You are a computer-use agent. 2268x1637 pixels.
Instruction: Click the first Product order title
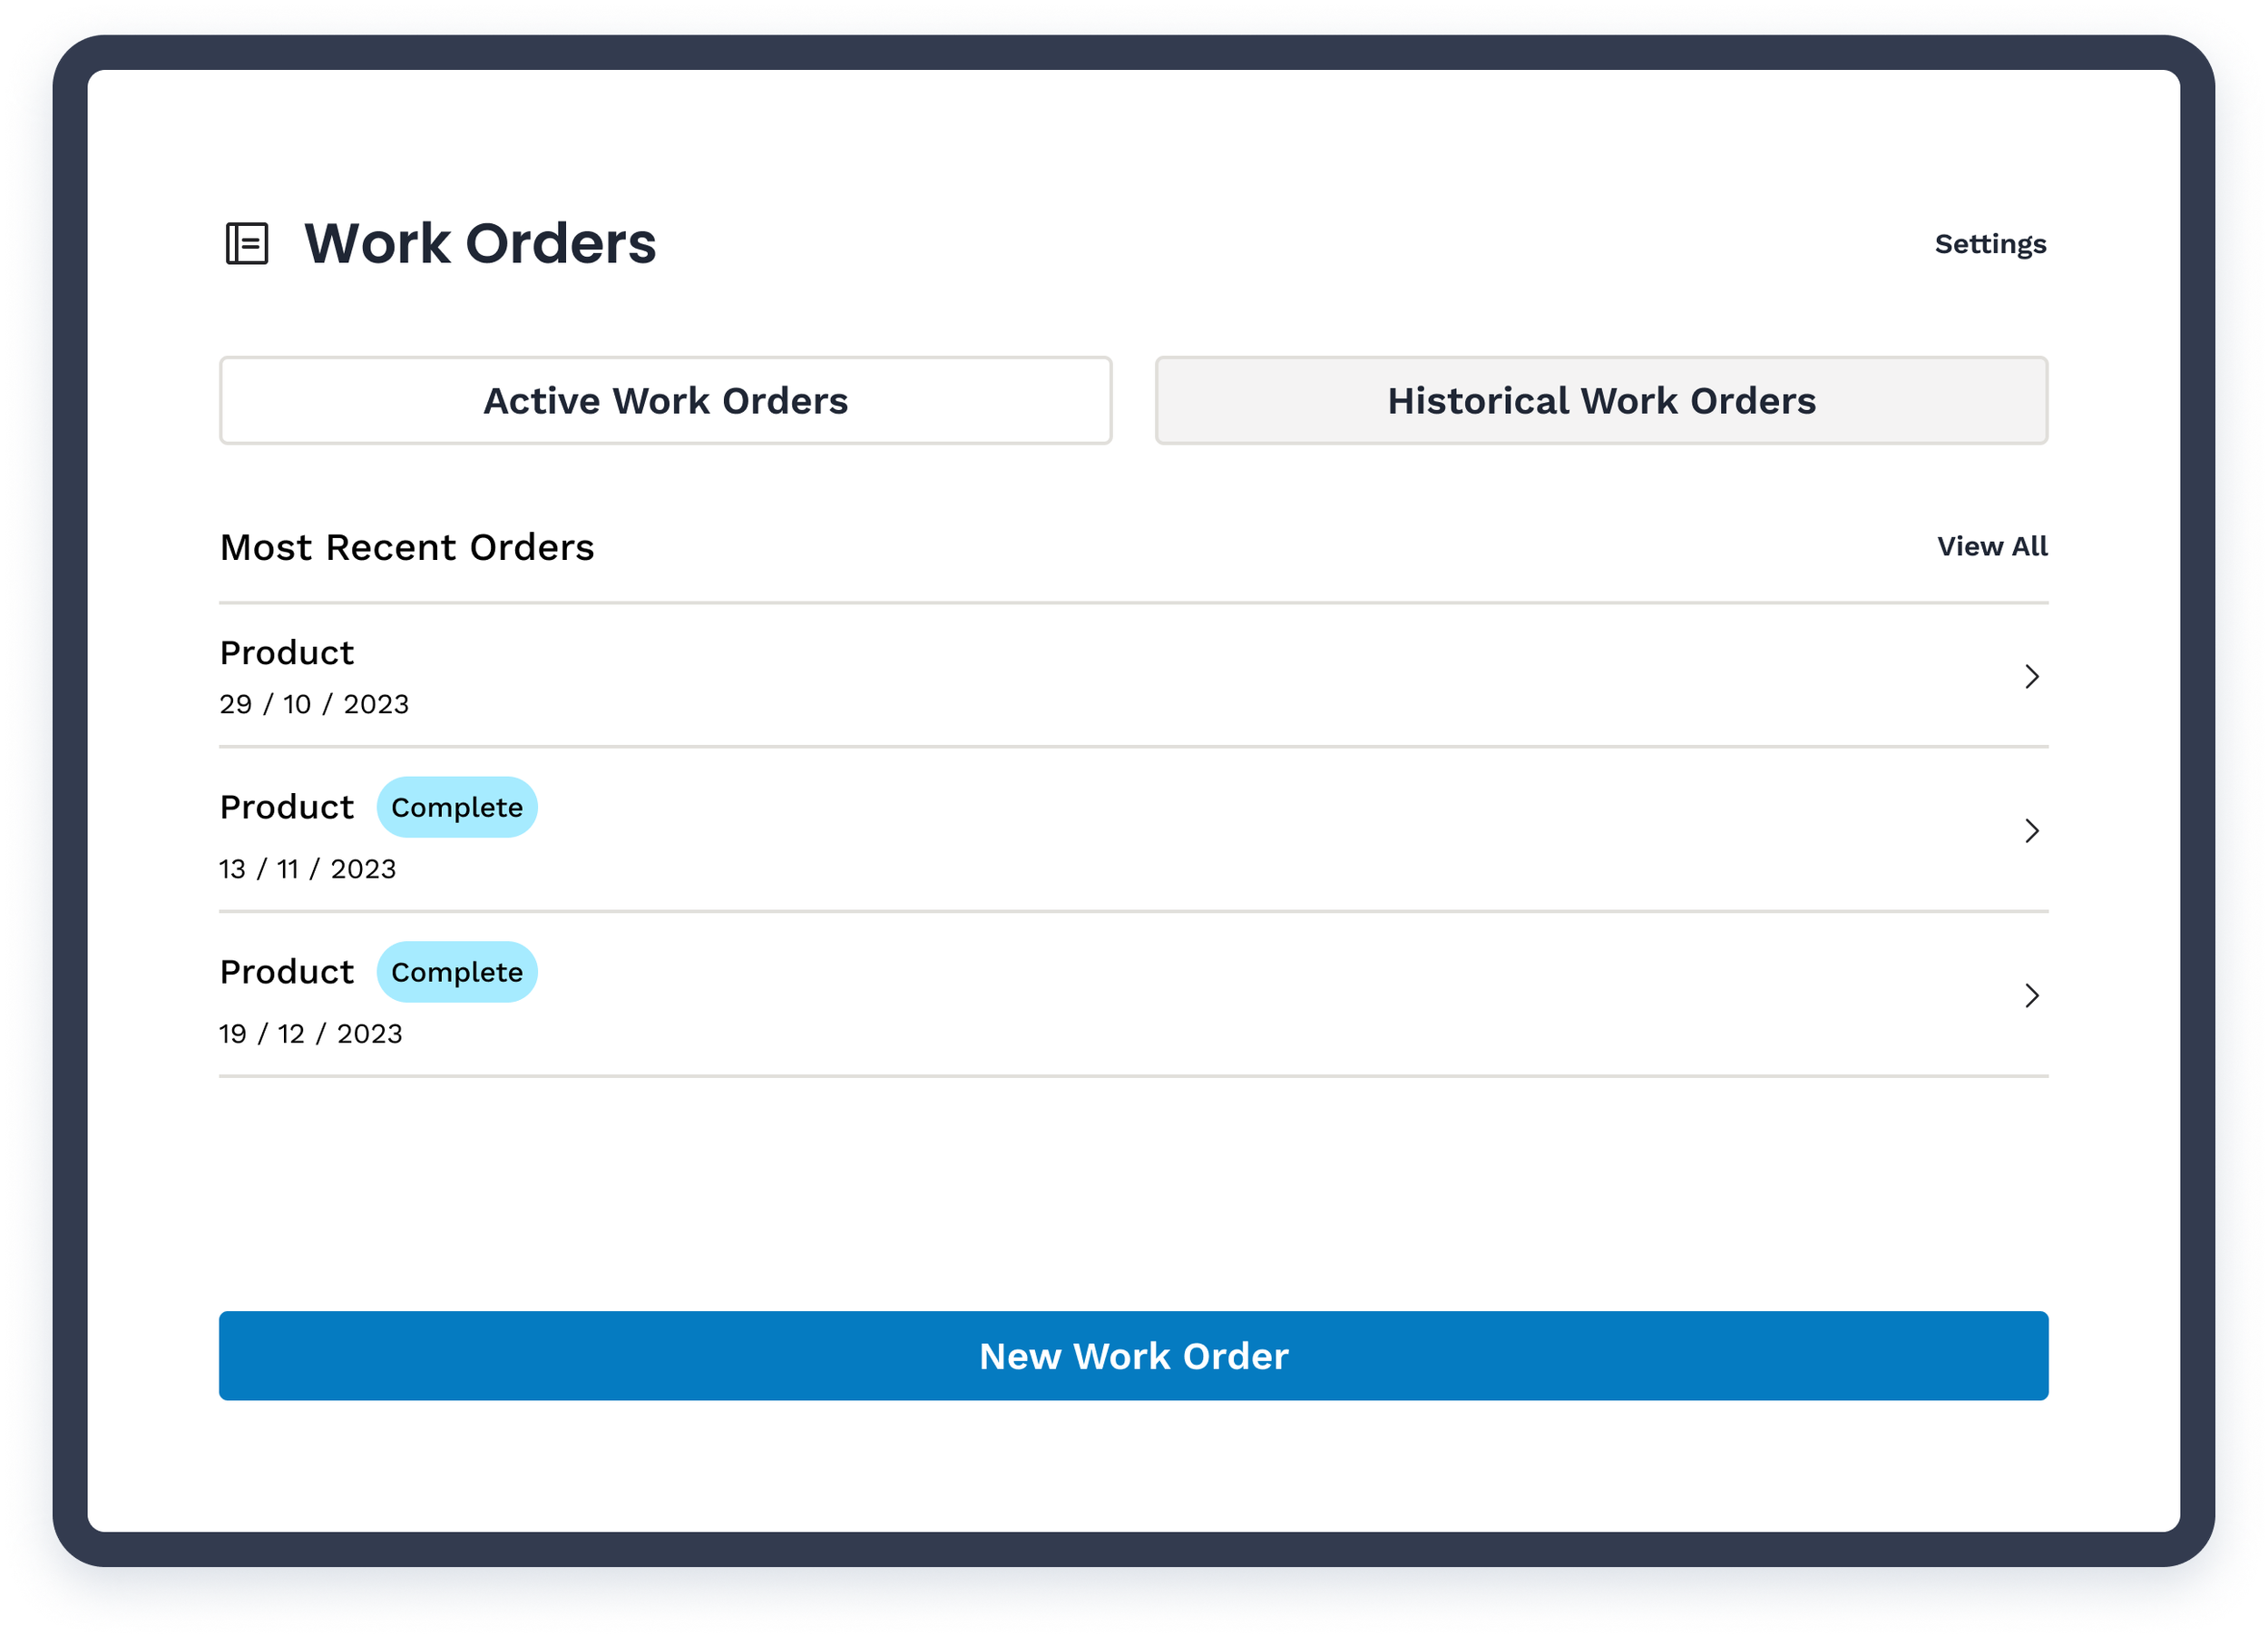[x=287, y=653]
